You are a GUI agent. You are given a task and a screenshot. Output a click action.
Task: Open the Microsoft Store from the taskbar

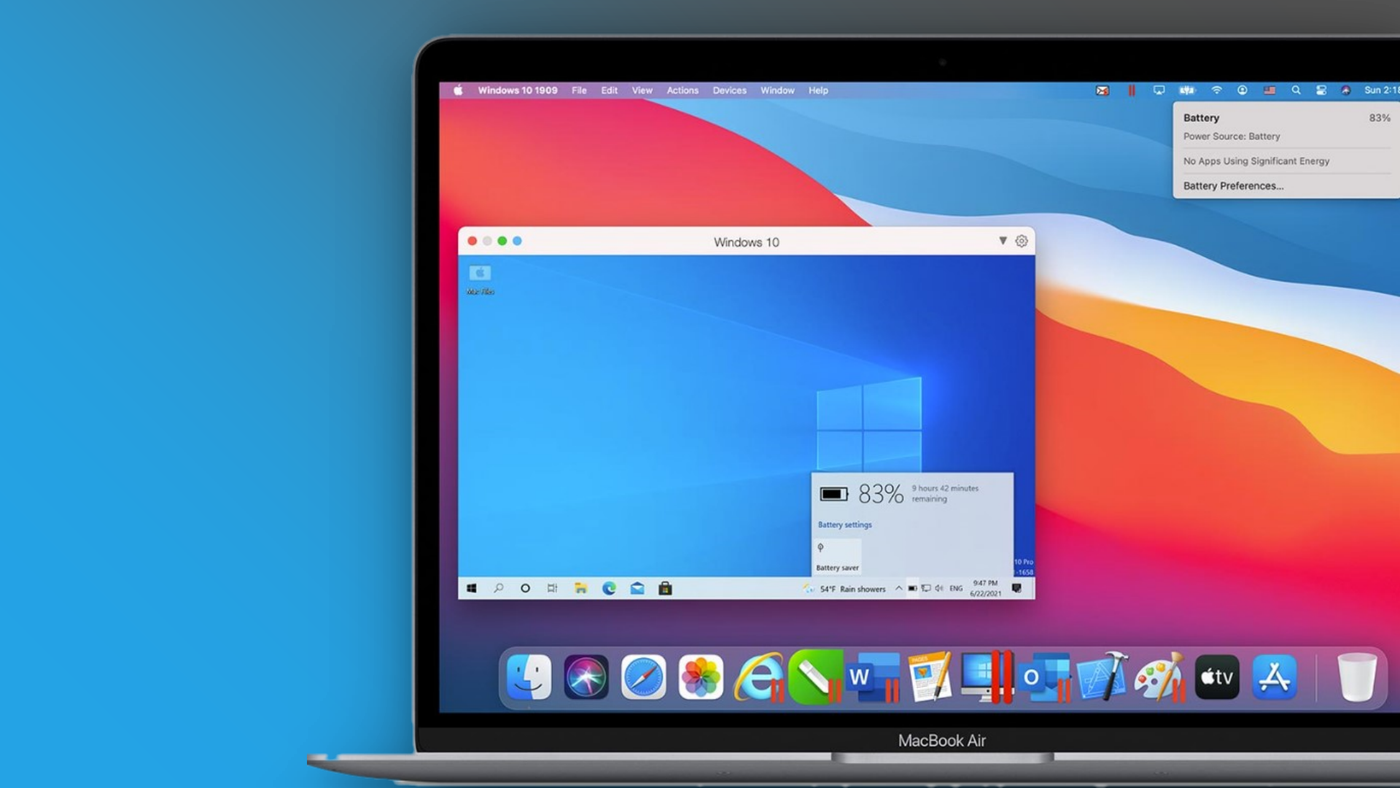664,588
